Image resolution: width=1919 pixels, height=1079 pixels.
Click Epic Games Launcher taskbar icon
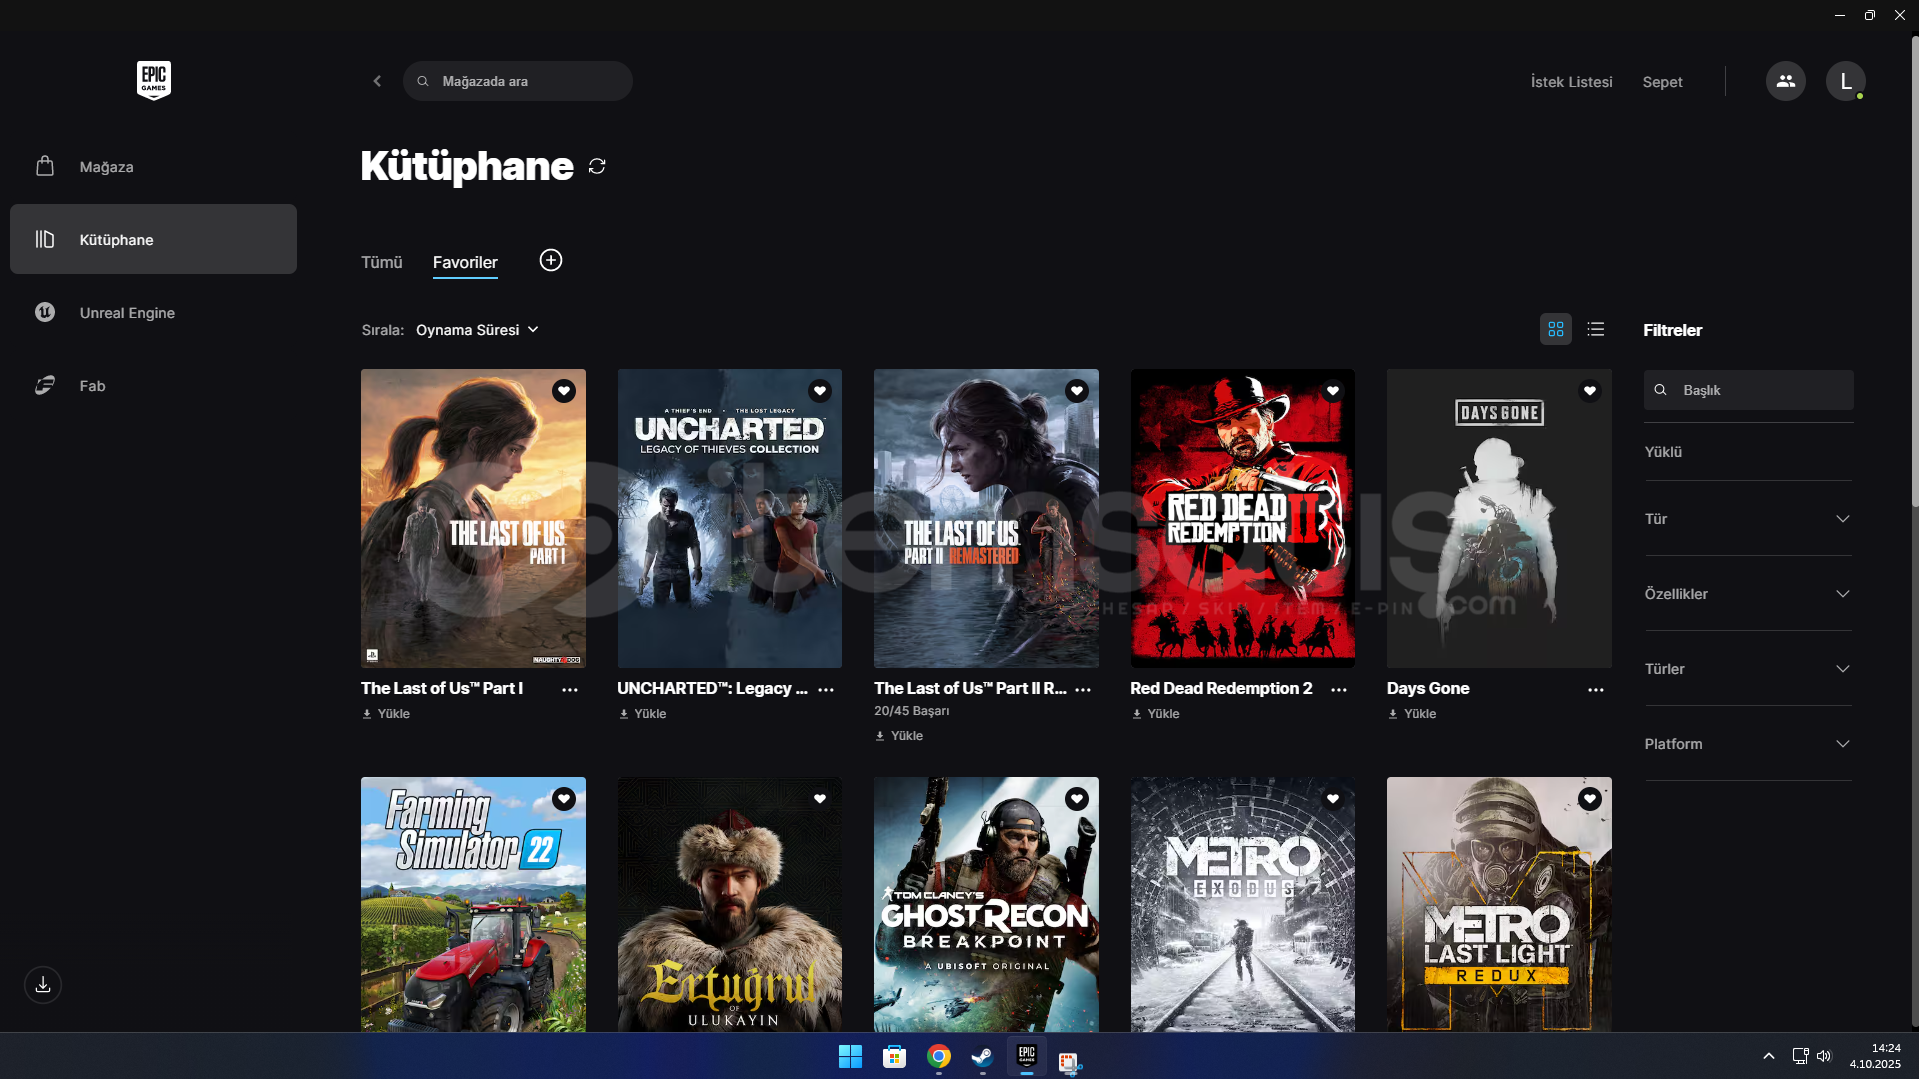pos(1027,1057)
